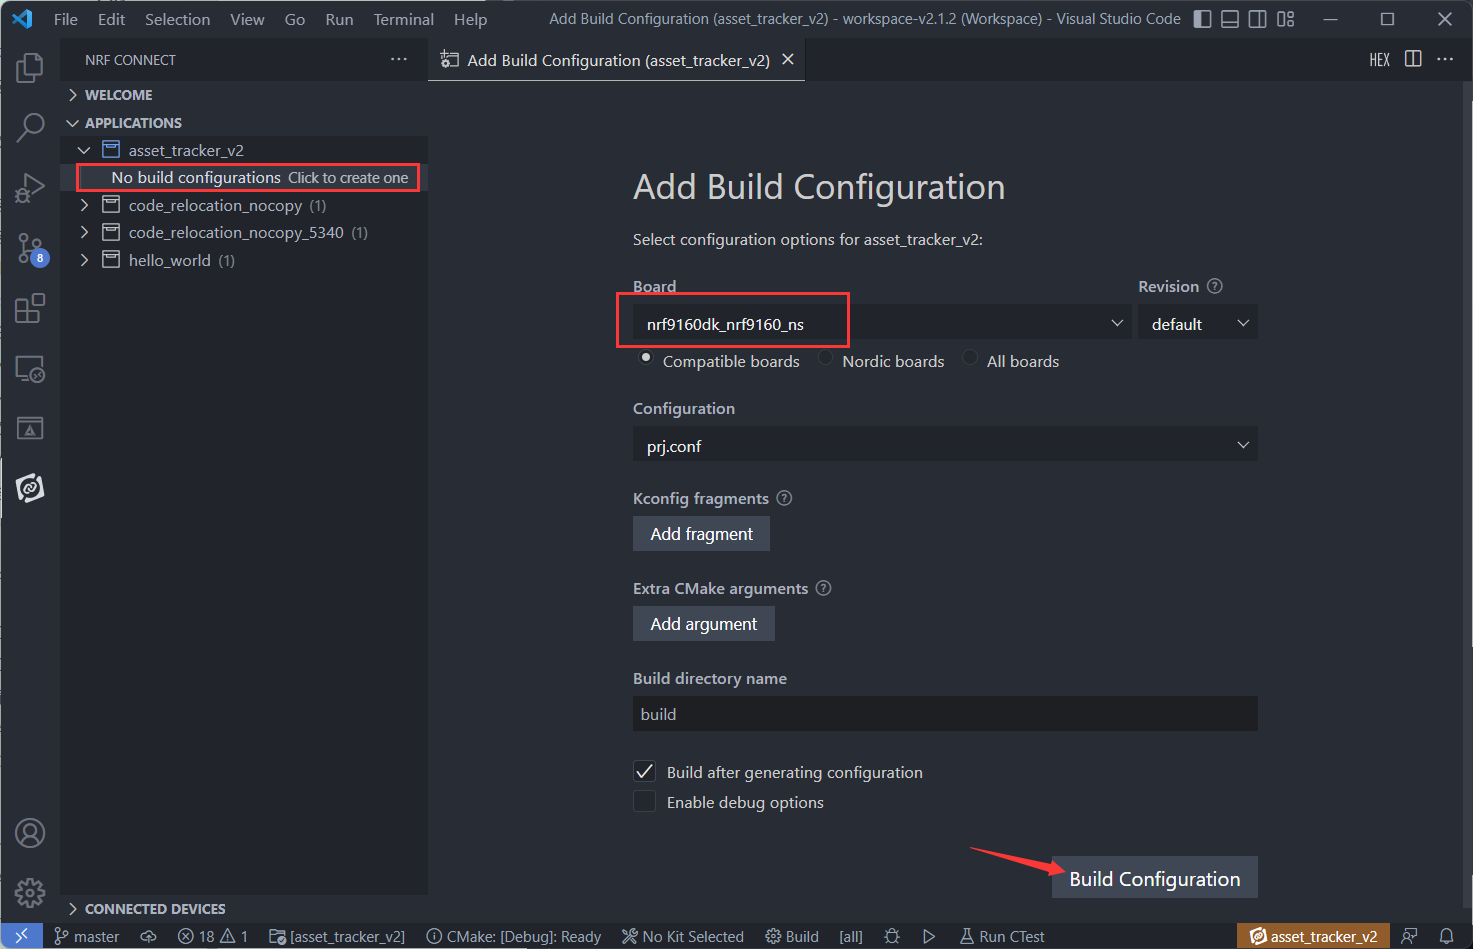Image resolution: width=1473 pixels, height=949 pixels.
Task: Enable debug options checkbox
Action: point(645,801)
